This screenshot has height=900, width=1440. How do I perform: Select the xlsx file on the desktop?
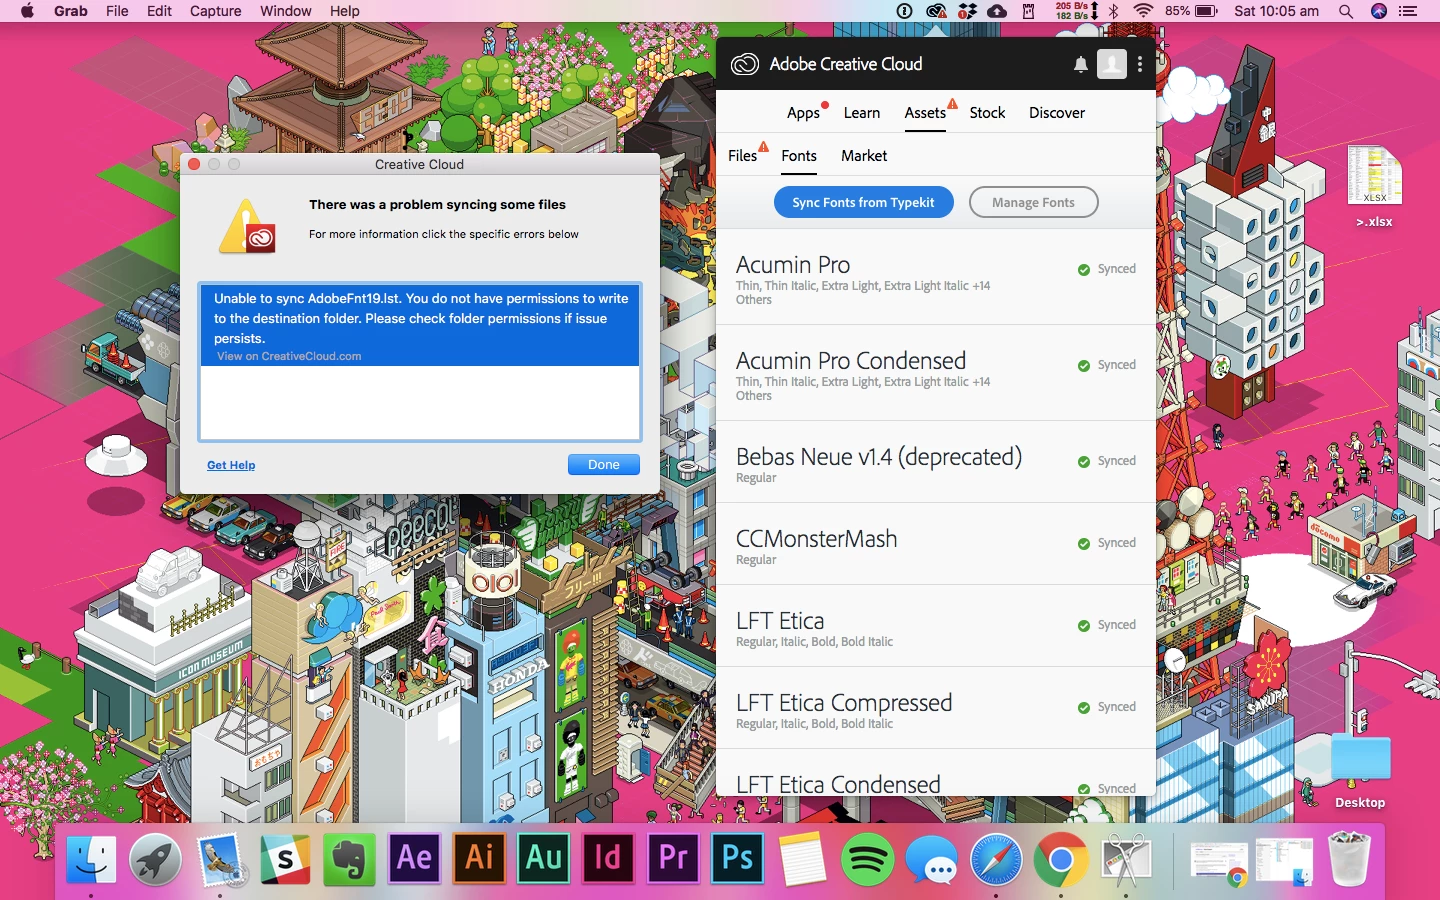click(1374, 186)
